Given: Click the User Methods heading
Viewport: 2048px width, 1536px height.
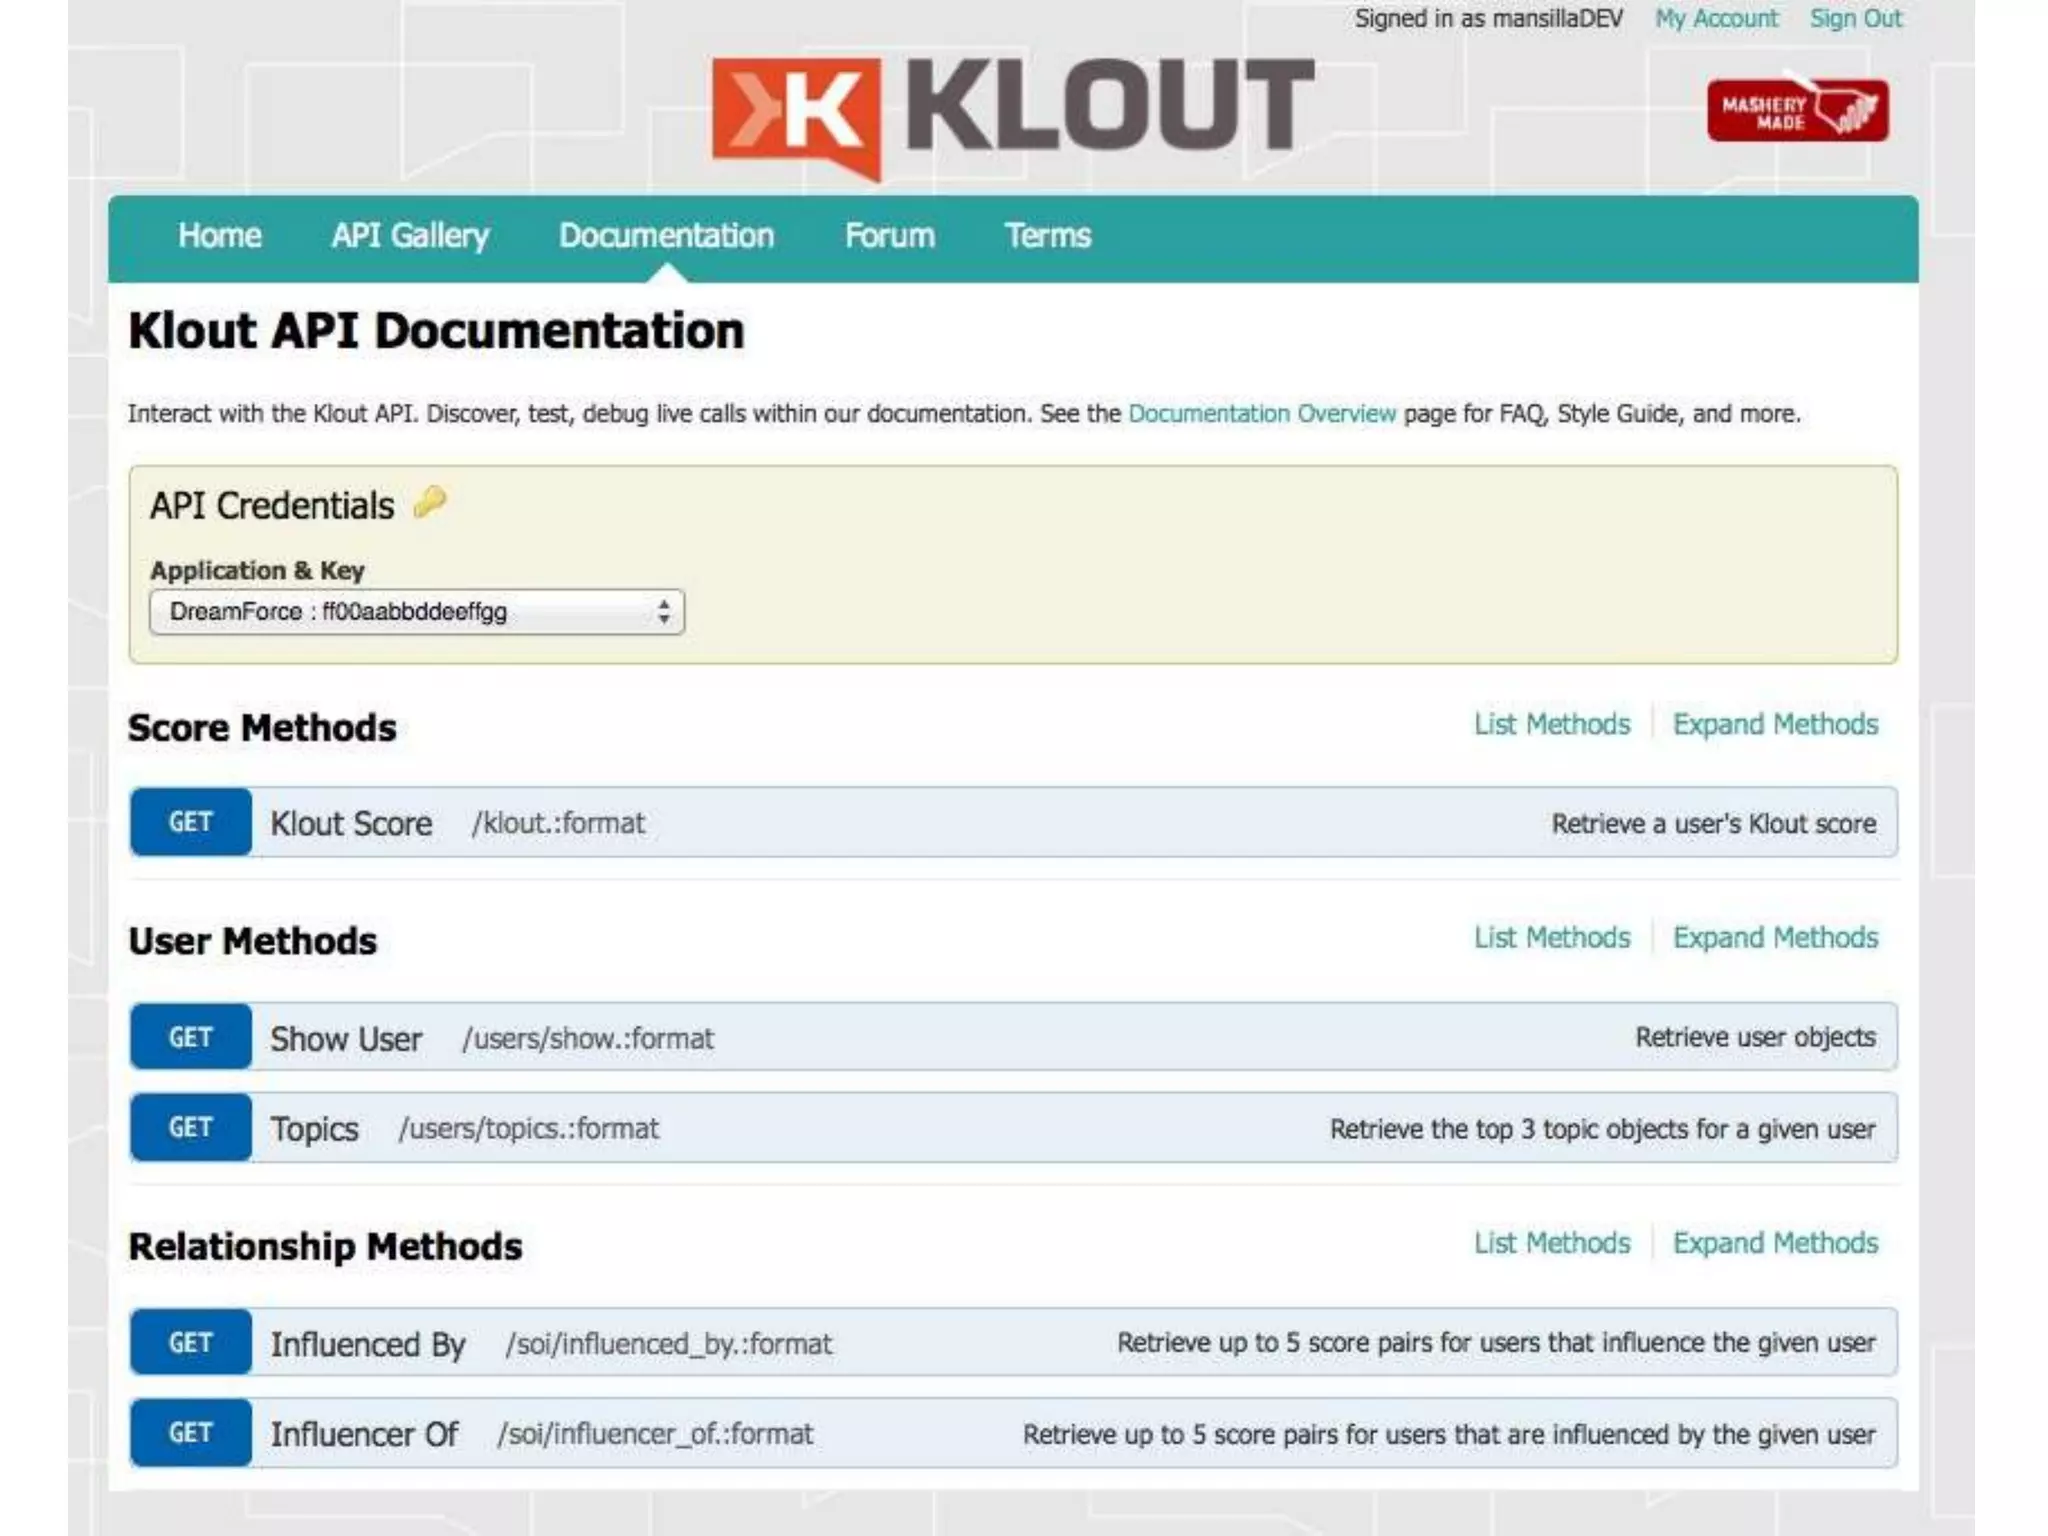Looking at the screenshot, I should coord(252,941).
